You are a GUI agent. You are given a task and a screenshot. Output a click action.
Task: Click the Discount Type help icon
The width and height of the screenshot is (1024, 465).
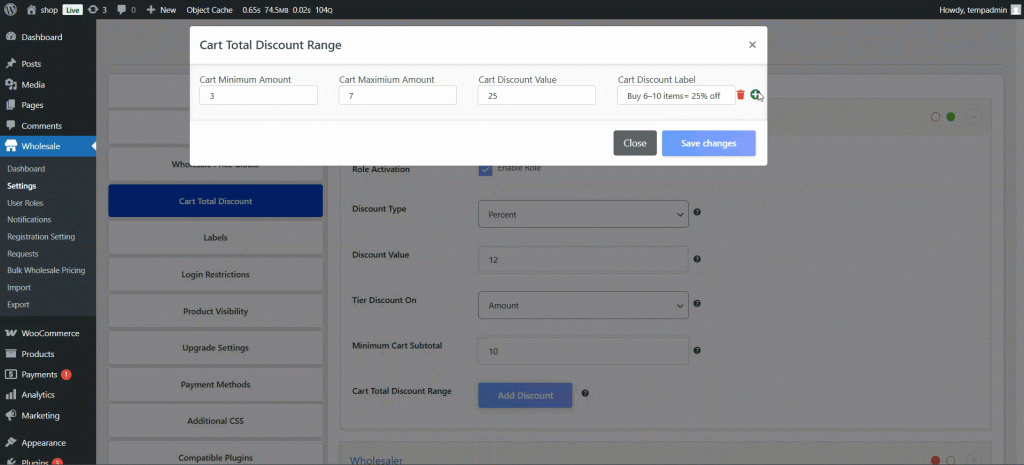(697, 212)
